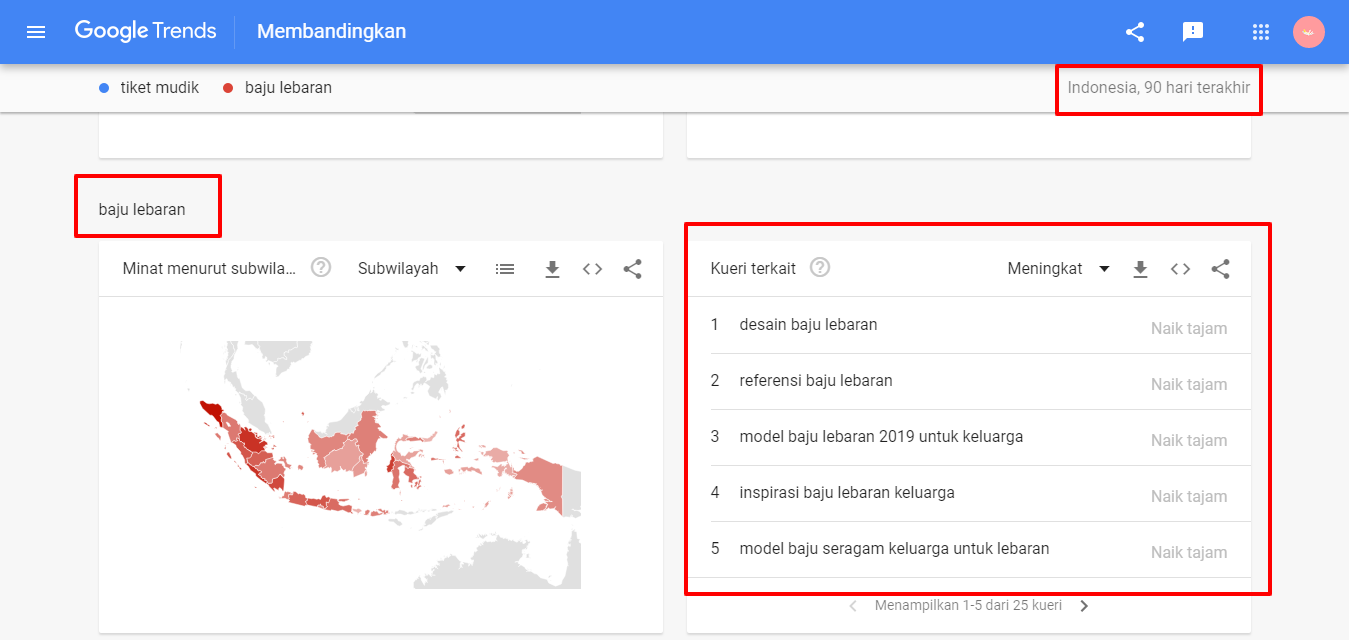The width and height of the screenshot is (1349, 640).
Task: Share the subregion interest map
Action: pos(632,269)
